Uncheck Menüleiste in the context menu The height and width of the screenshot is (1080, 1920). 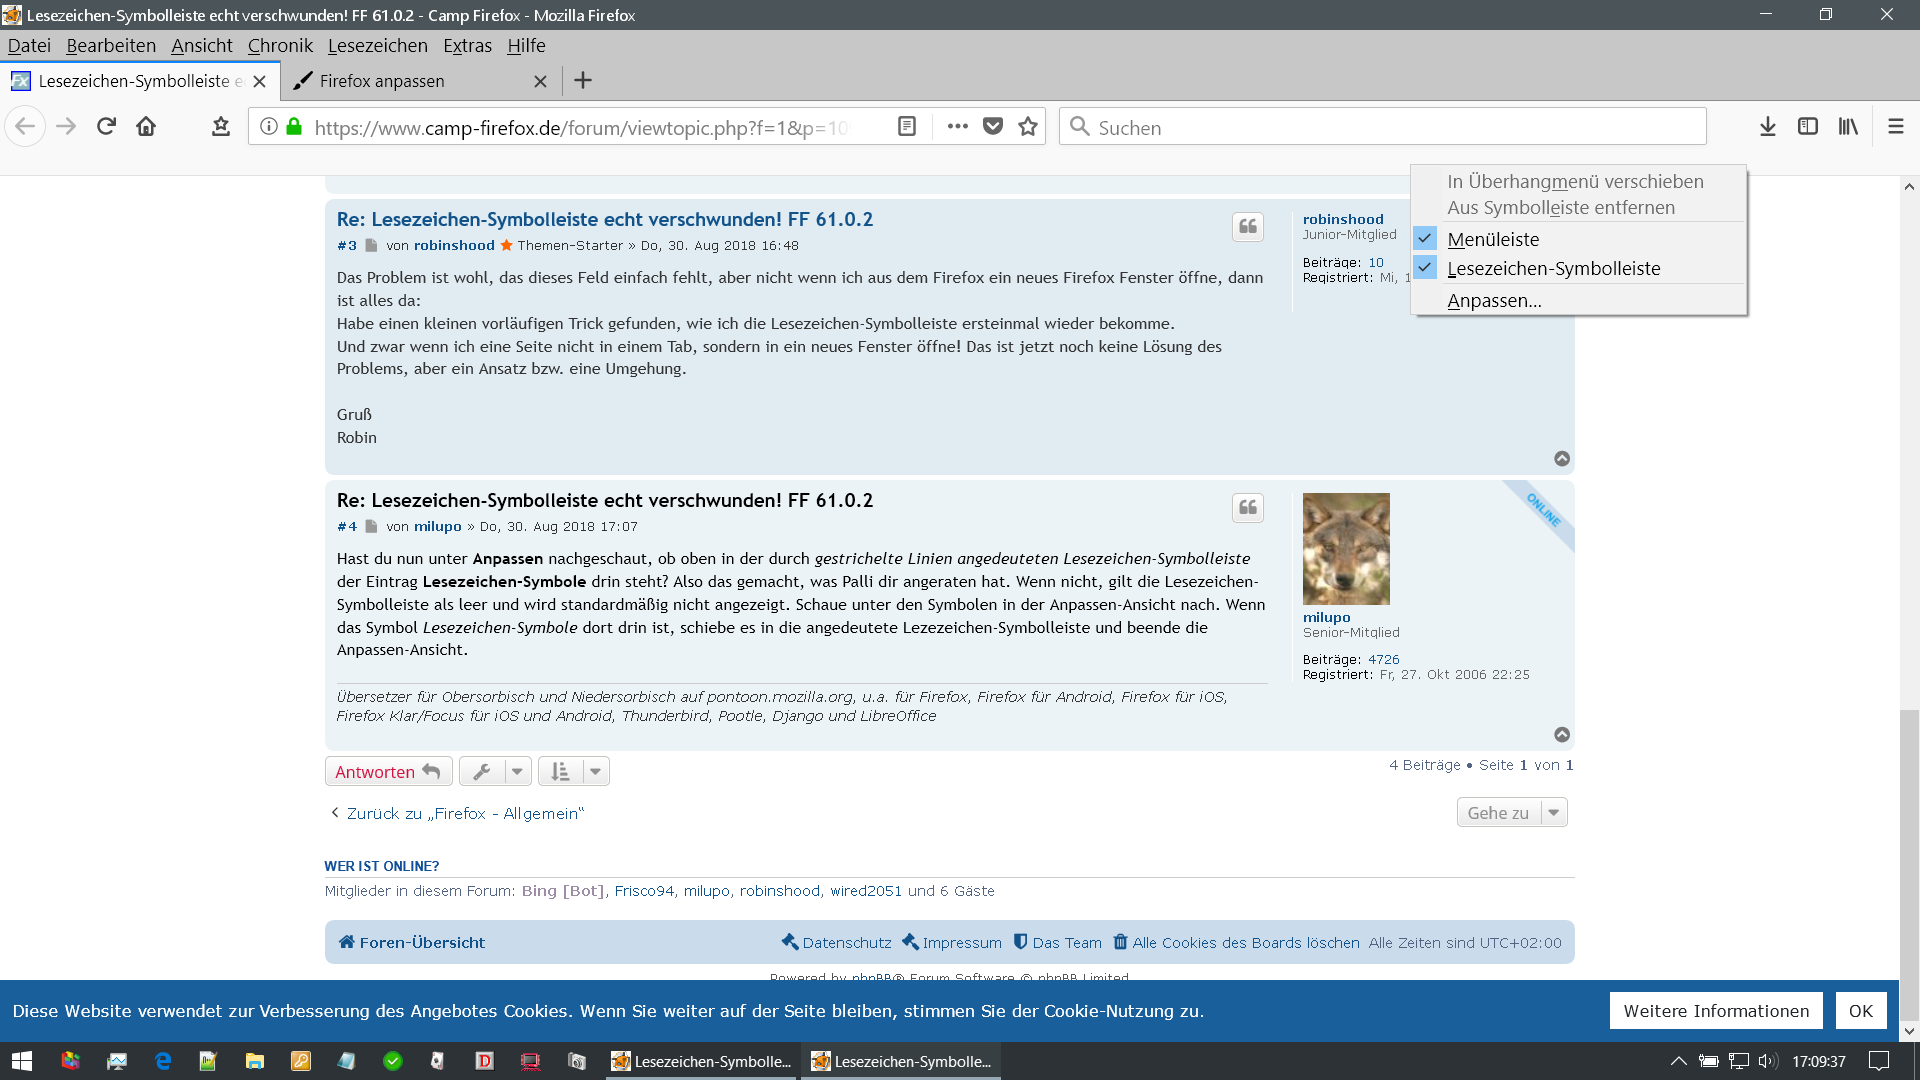pos(1492,239)
